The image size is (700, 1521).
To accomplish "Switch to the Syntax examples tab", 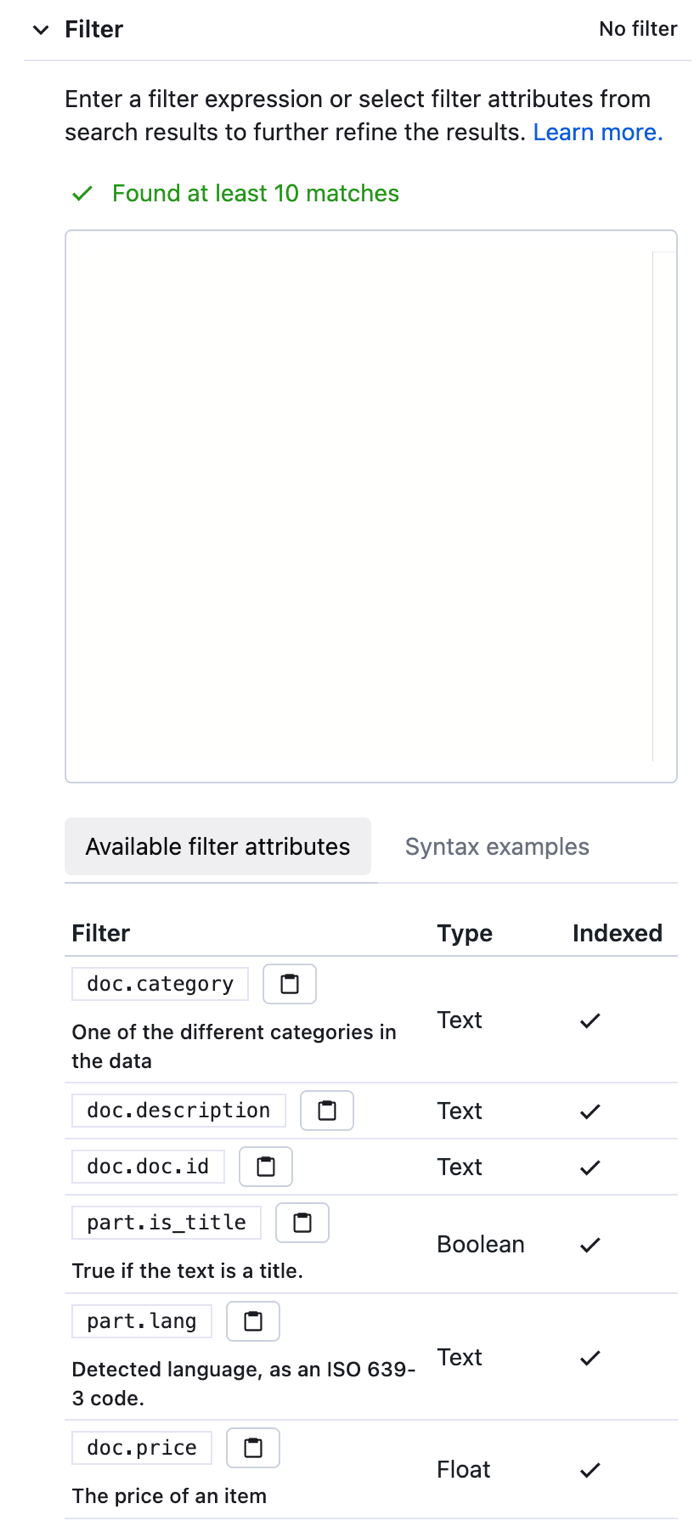I will pyautogui.click(x=497, y=846).
